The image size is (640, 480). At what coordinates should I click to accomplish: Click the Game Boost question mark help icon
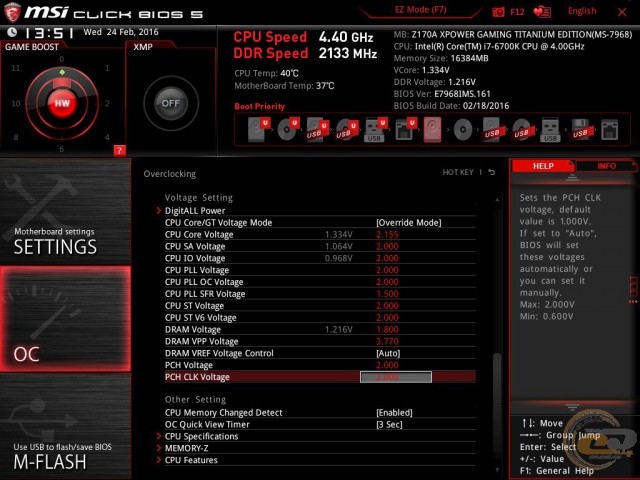[x=119, y=151]
